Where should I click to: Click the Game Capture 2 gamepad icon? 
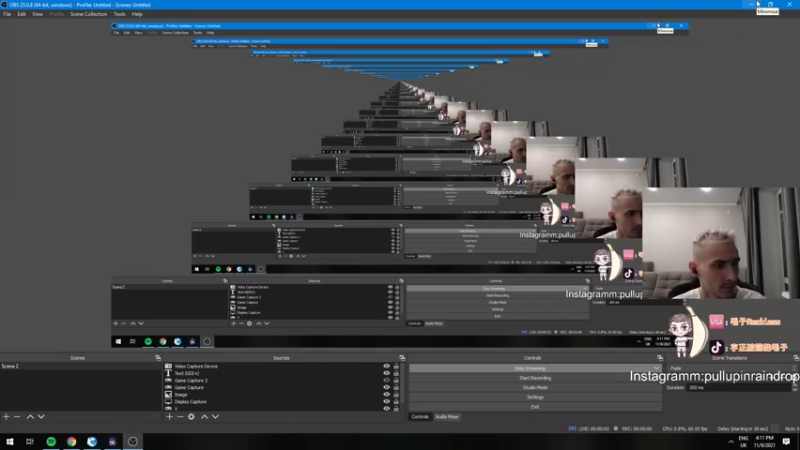click(168, 381)
